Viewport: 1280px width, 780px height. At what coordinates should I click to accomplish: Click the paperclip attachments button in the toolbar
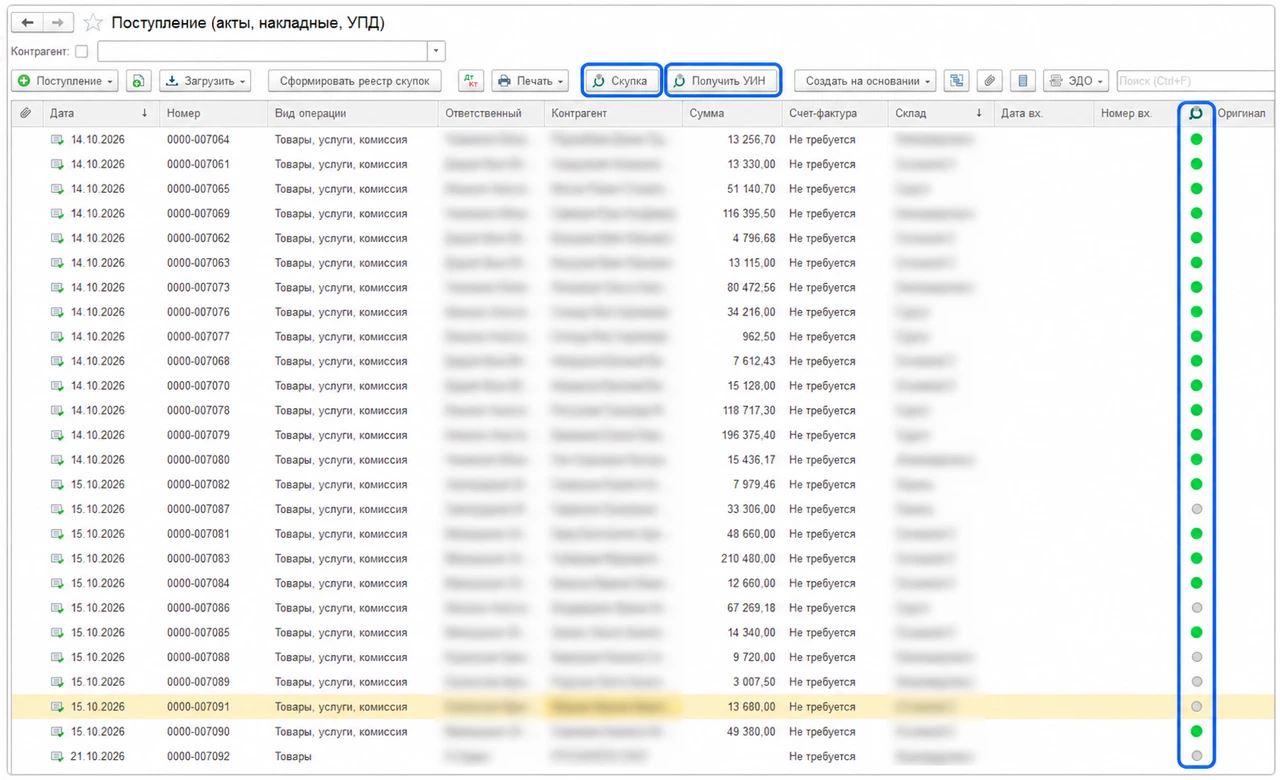[989, 81]
